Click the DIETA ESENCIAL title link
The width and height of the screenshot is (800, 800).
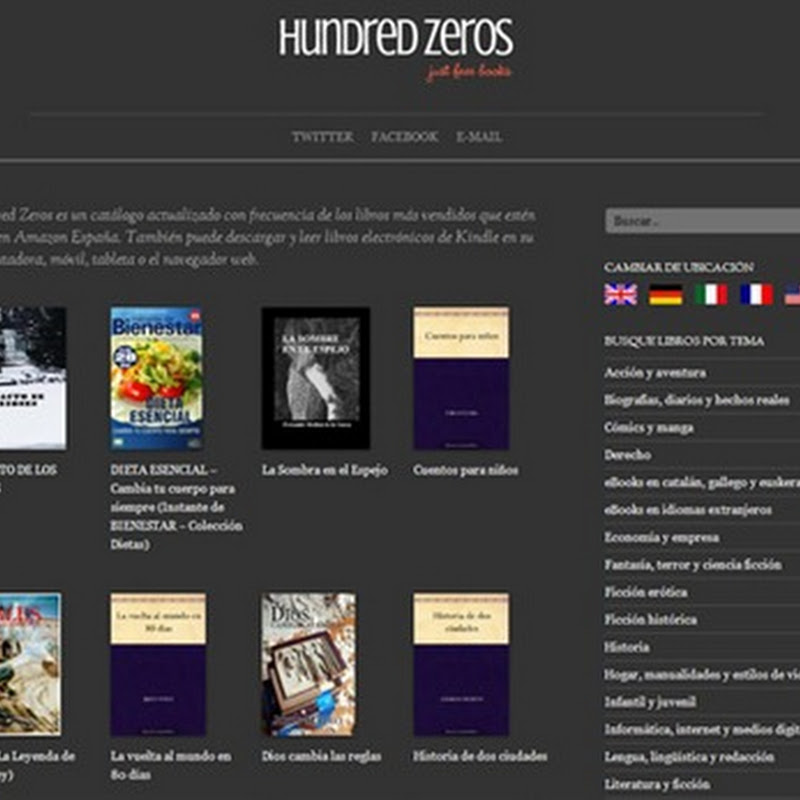point(176,507)
